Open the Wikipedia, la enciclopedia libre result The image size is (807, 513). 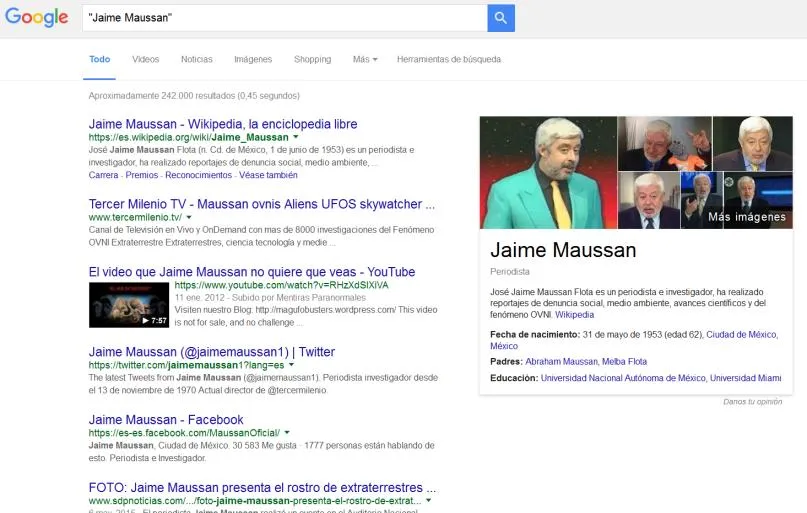click(x=223, y=124)
